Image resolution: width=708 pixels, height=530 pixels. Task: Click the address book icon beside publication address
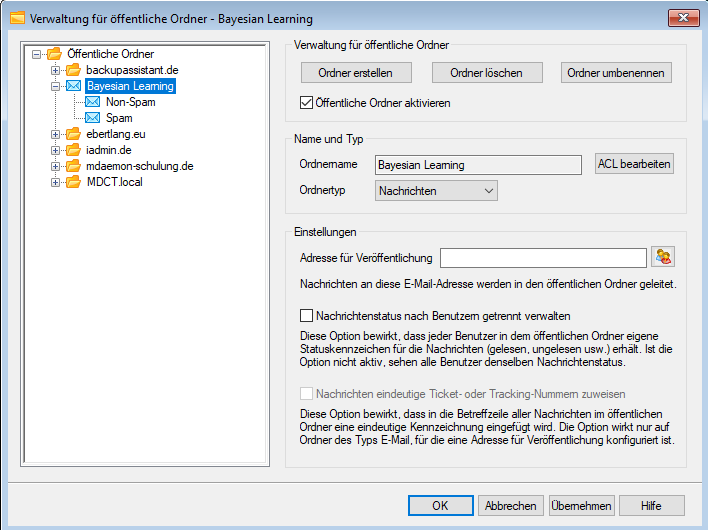pyautogui.click(x=662, y=258)
